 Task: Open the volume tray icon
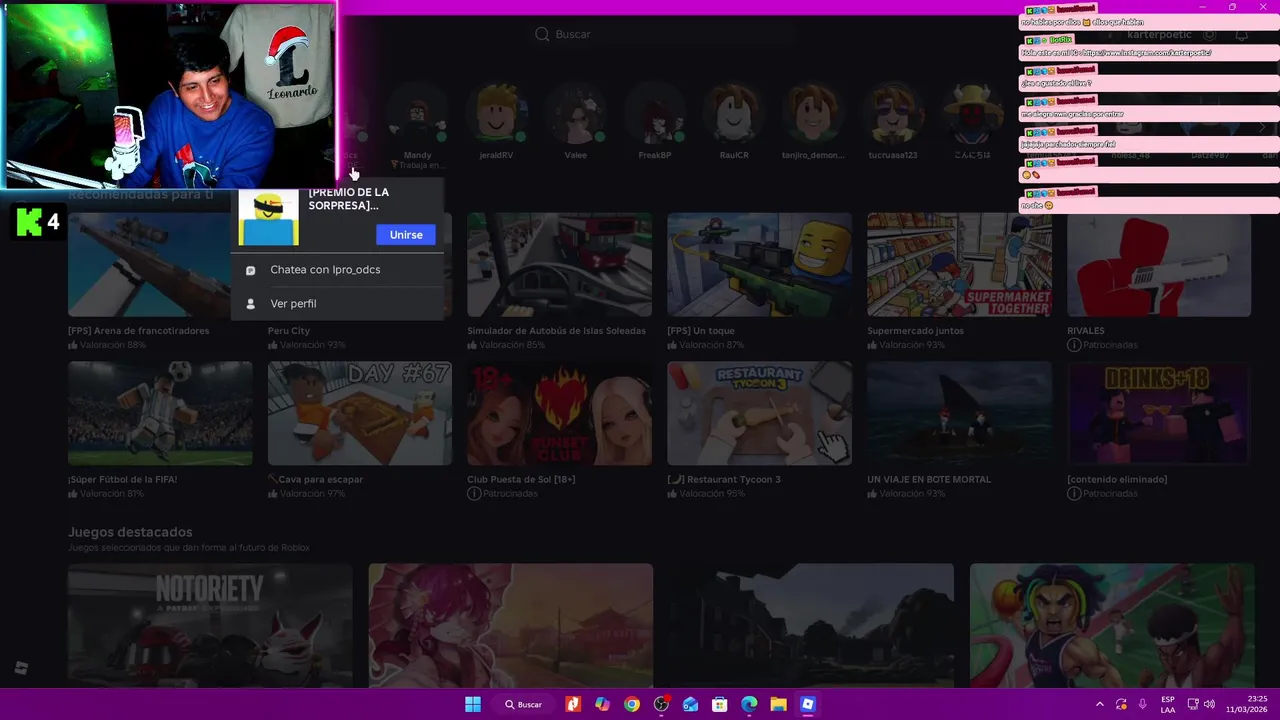click(x=1210, y=704)
